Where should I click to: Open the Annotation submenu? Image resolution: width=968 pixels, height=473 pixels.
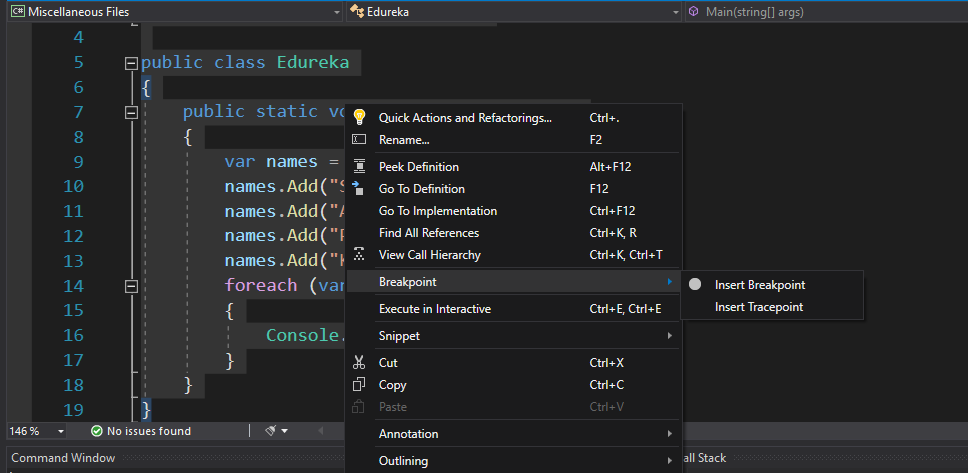pyautogui.click(x=514, y=433)
